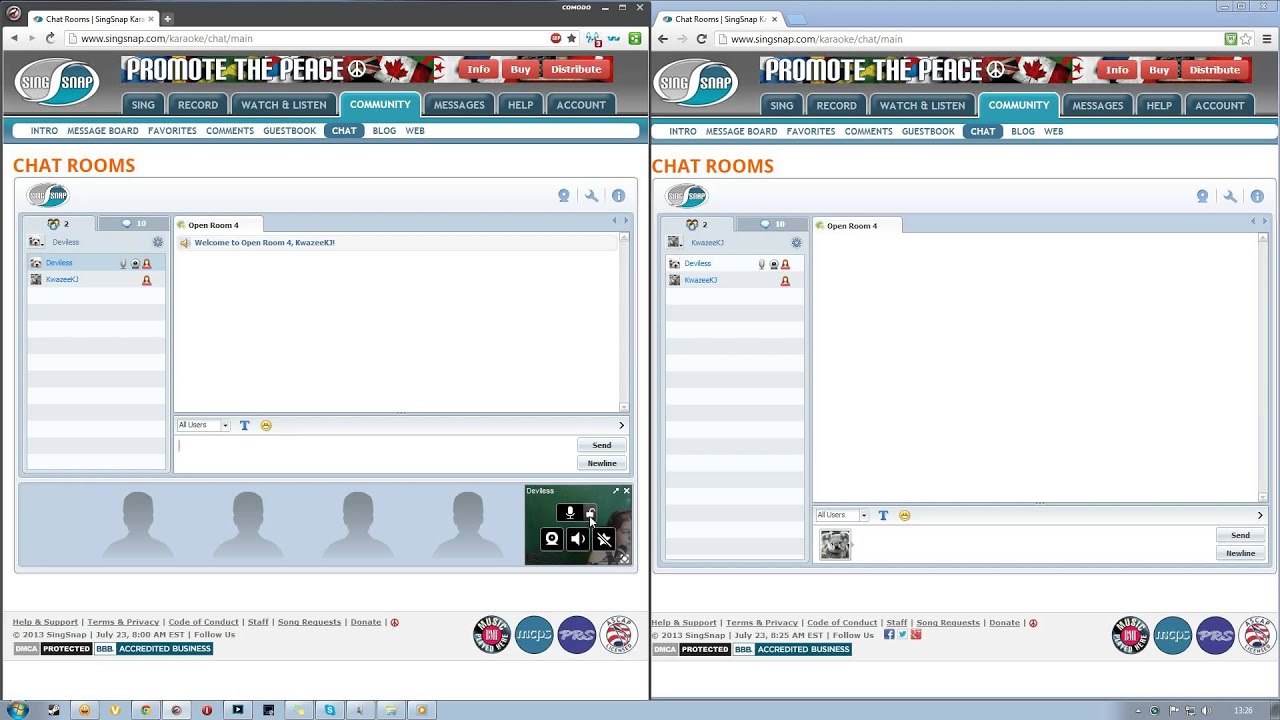This screenshot has height=720, width=1280.
Task: Click Newline button in left chat window
Action: pyautogui.click(x=602, y=463)
